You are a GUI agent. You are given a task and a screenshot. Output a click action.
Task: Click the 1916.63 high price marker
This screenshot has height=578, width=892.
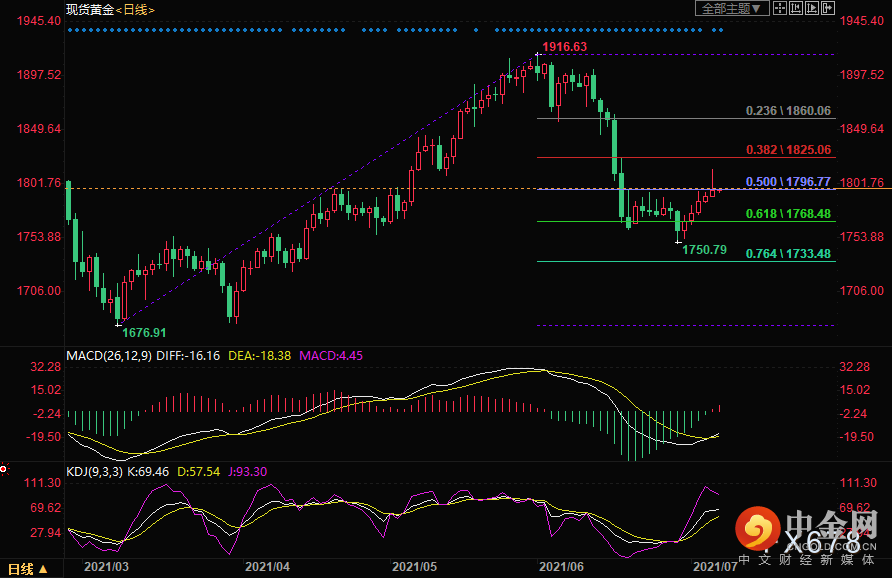[x=564, y=47]
